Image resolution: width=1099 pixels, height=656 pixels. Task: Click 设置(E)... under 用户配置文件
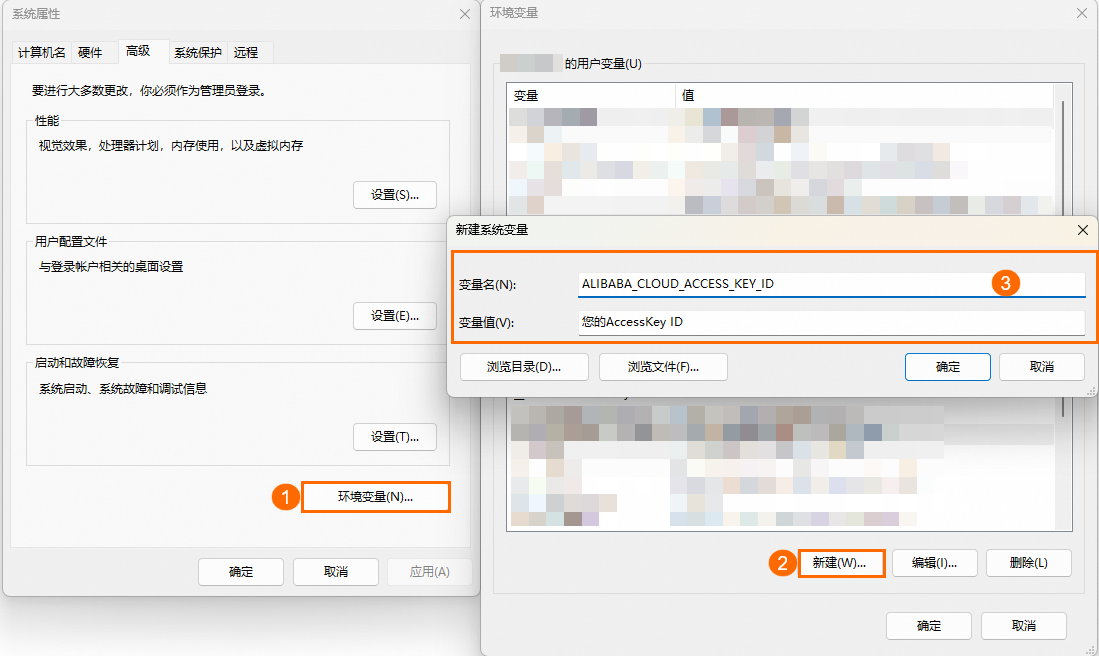[395, 316]
